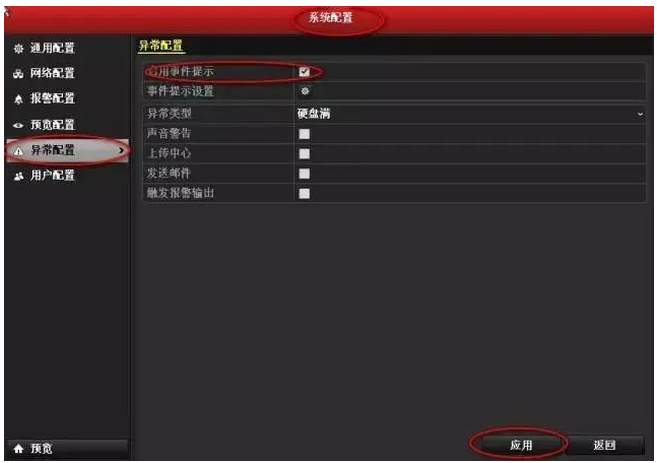Click the dropdown arrow at the right of 异常类型
Viewport: 657px width, 463px height.
640,114
